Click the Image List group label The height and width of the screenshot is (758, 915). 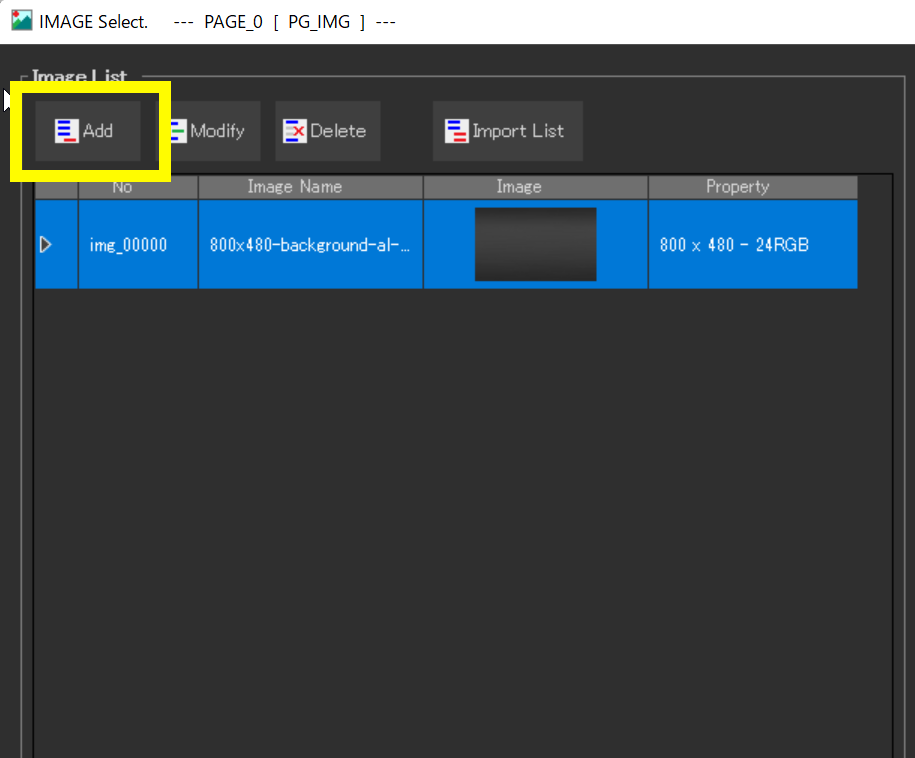[80, 76]
